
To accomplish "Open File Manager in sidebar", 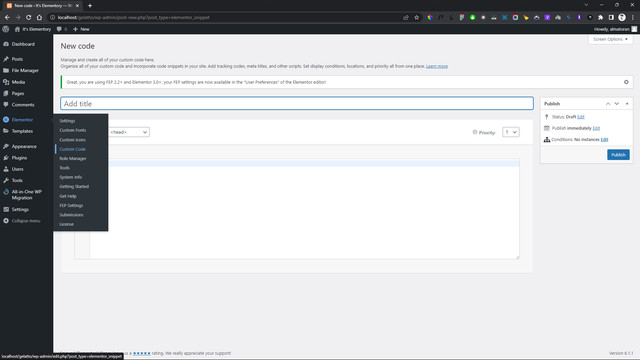I will (x=25, y=71).
